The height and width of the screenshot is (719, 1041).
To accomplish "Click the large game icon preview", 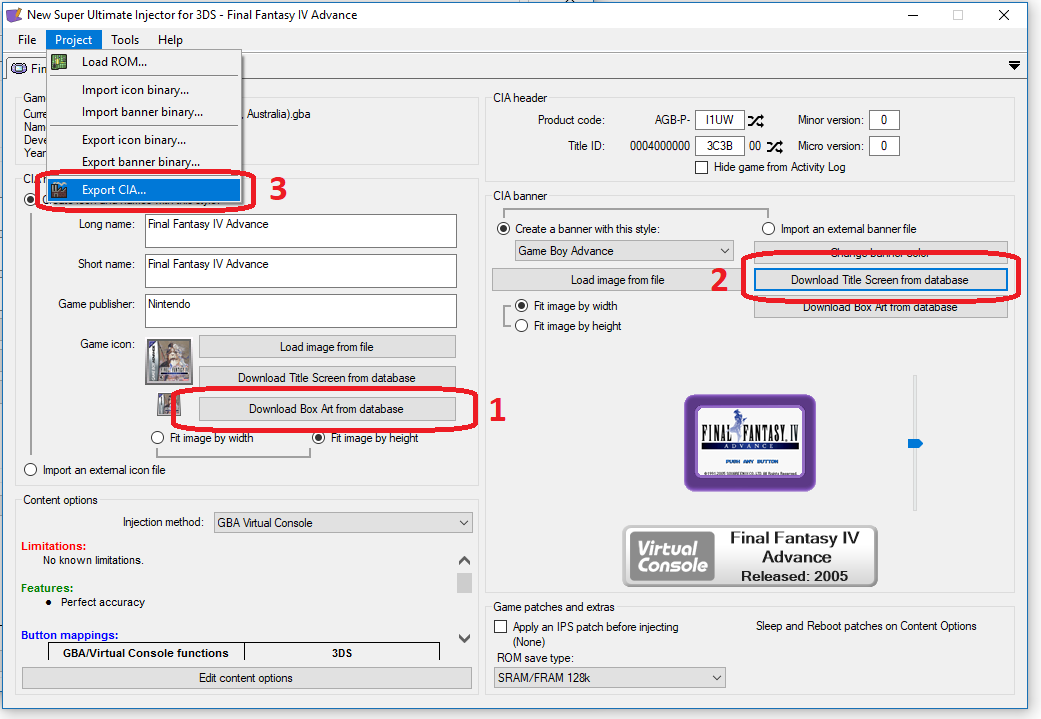I will (x=169, y=362).
